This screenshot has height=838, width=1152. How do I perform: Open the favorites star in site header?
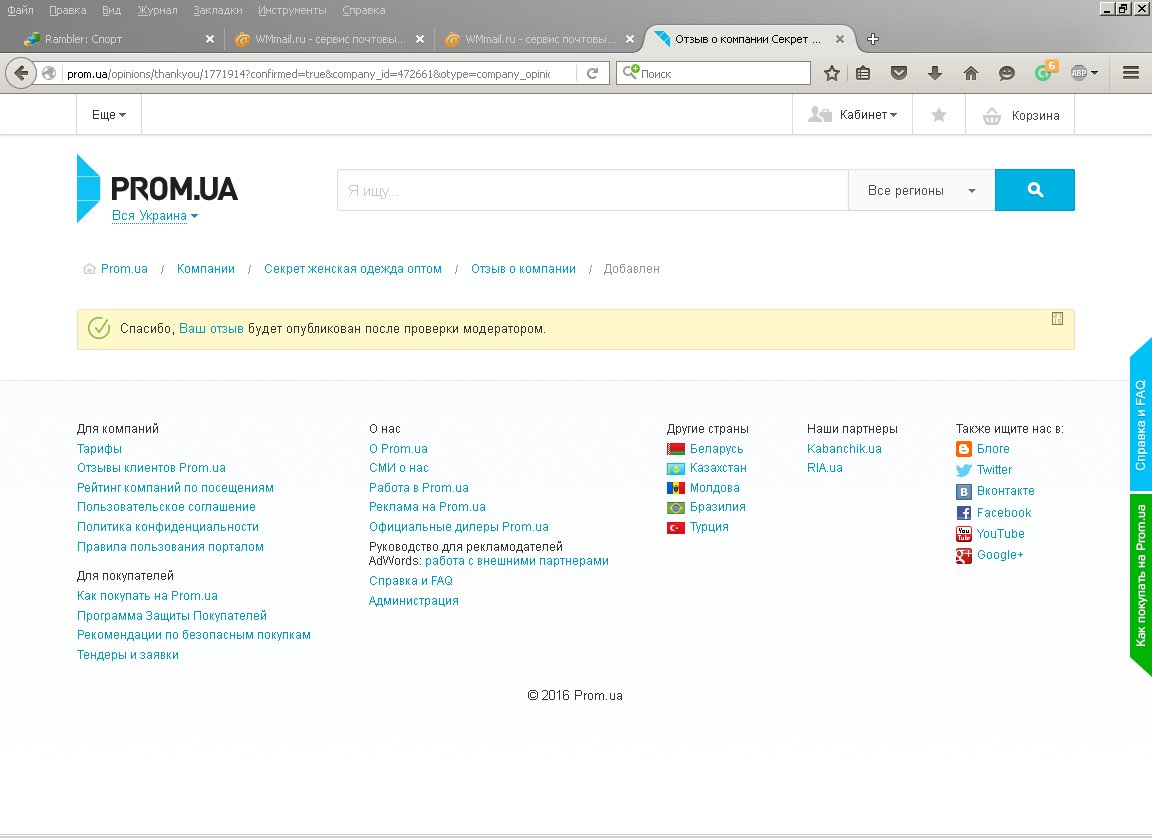(938, 115)
